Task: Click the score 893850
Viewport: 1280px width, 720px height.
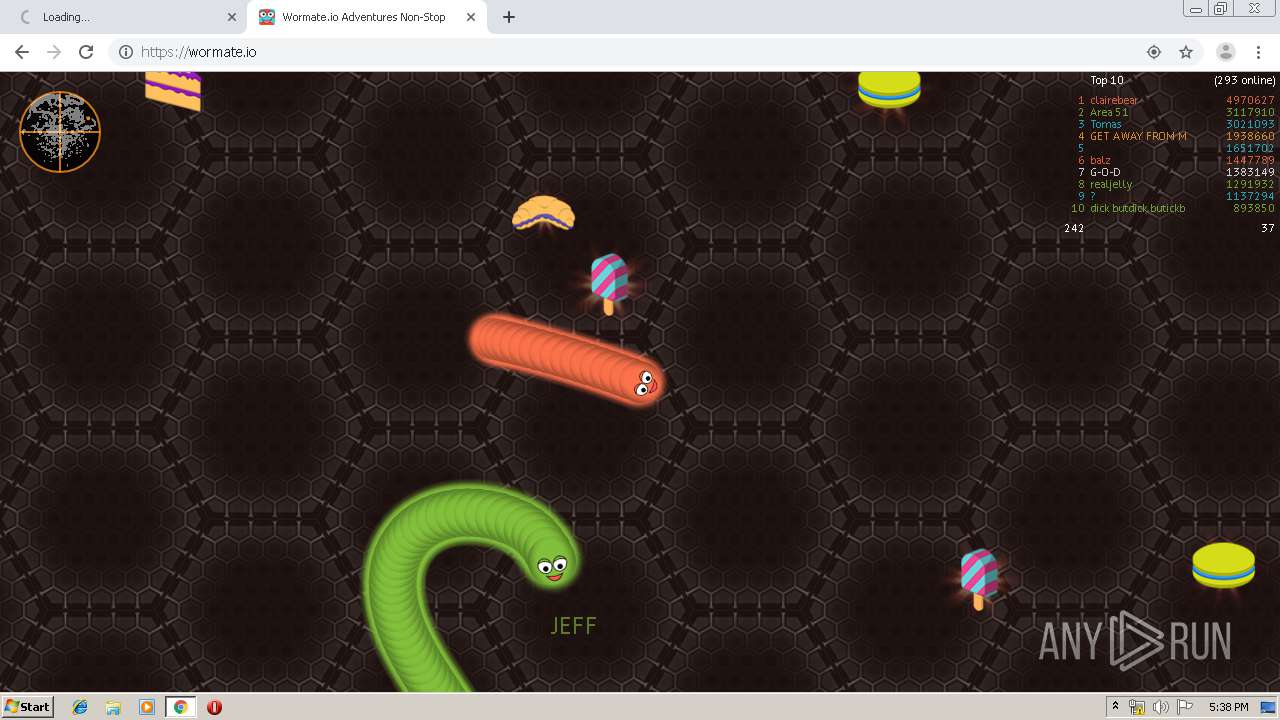Action: 1254,208
